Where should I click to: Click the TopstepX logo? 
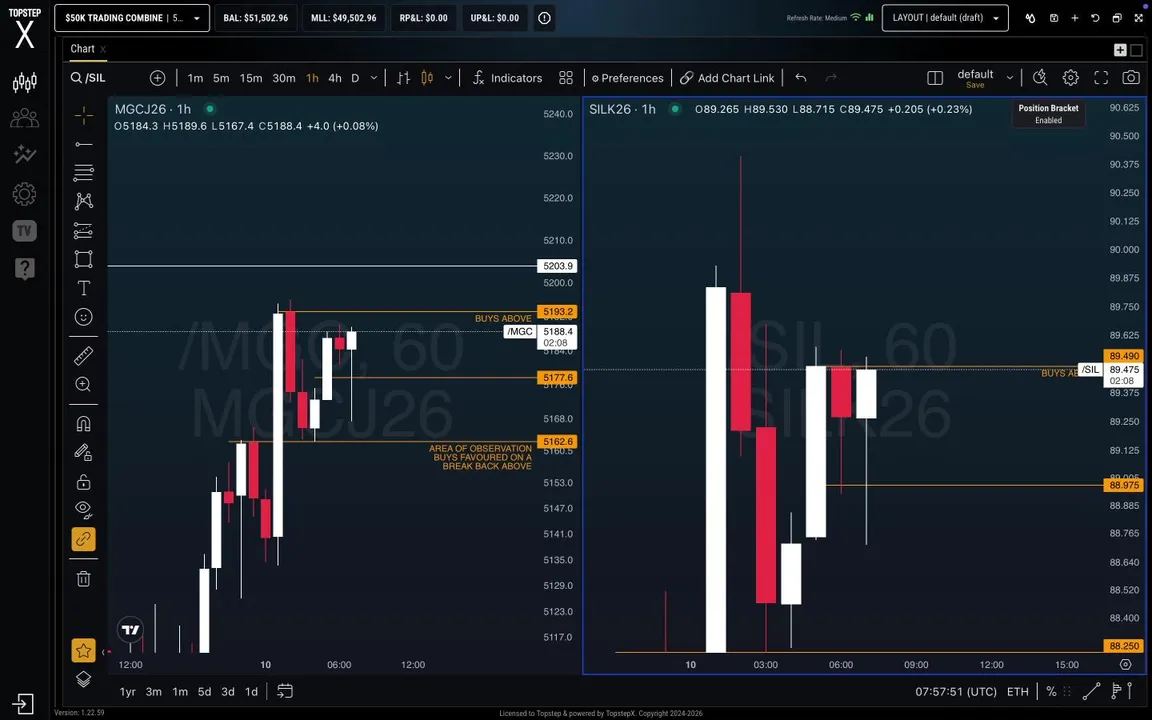(24, 29)
